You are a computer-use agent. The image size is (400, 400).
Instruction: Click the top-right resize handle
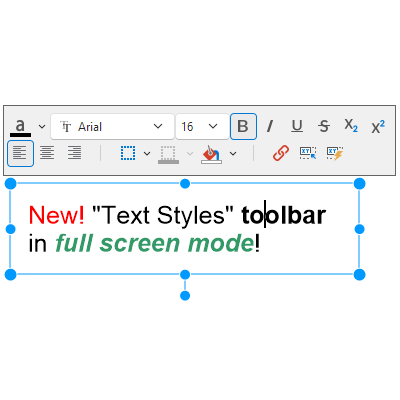(x=359, y=183)
